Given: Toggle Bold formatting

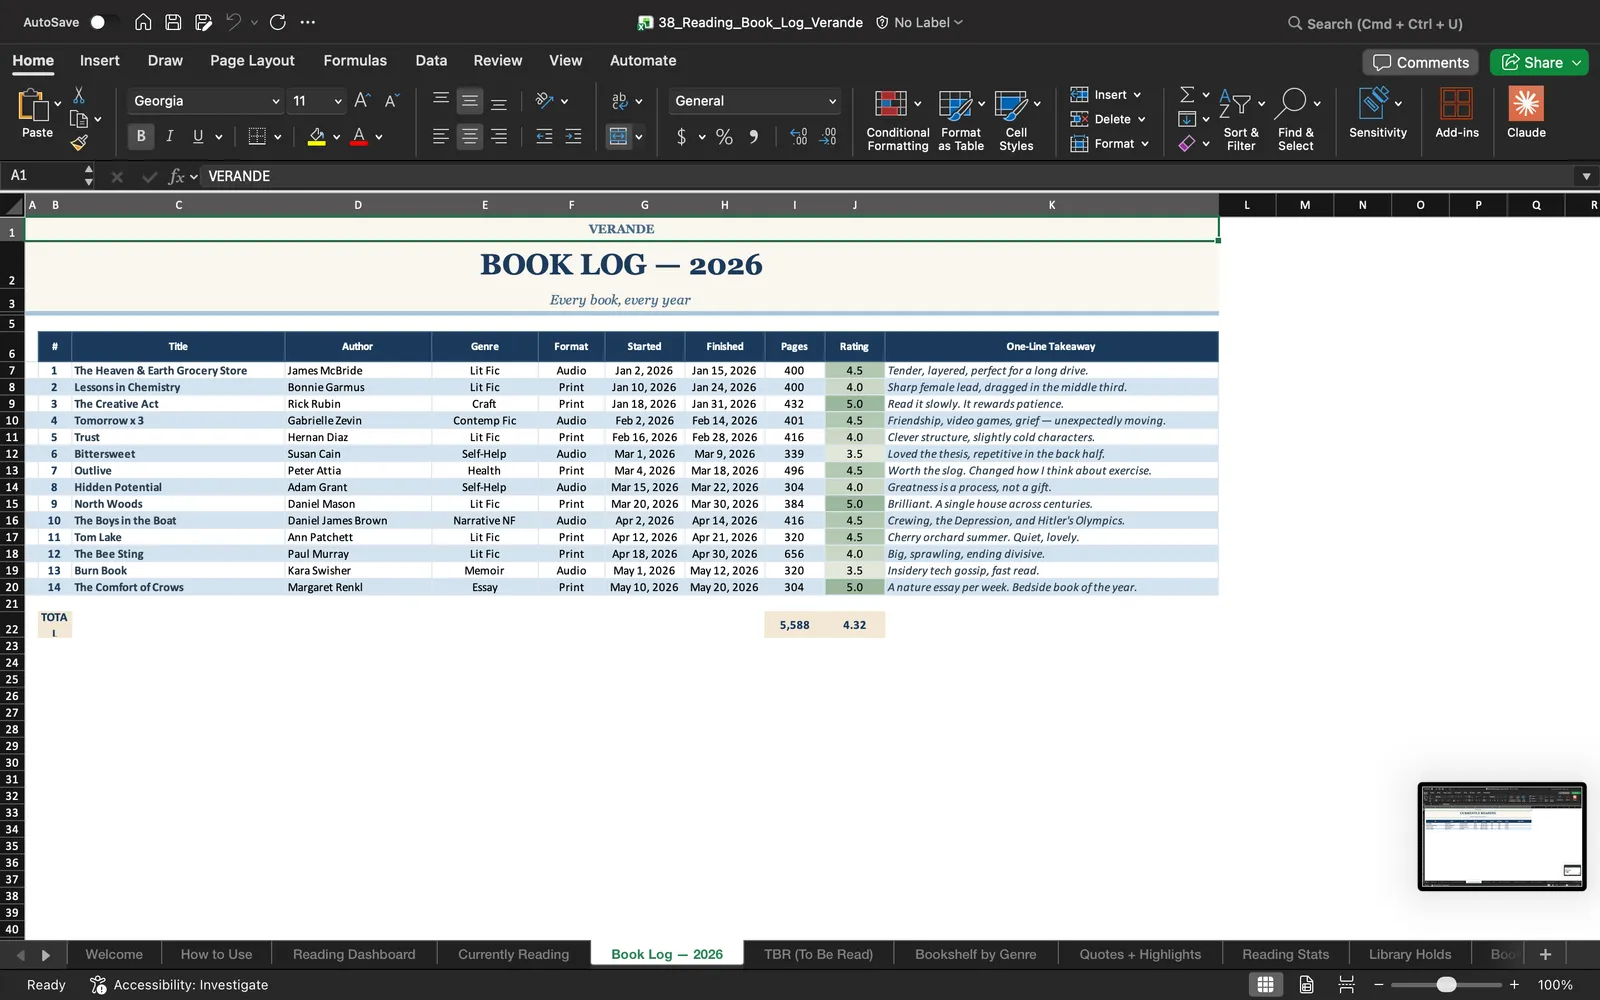Looking at the screenshot, I should (x=141, y=136).
